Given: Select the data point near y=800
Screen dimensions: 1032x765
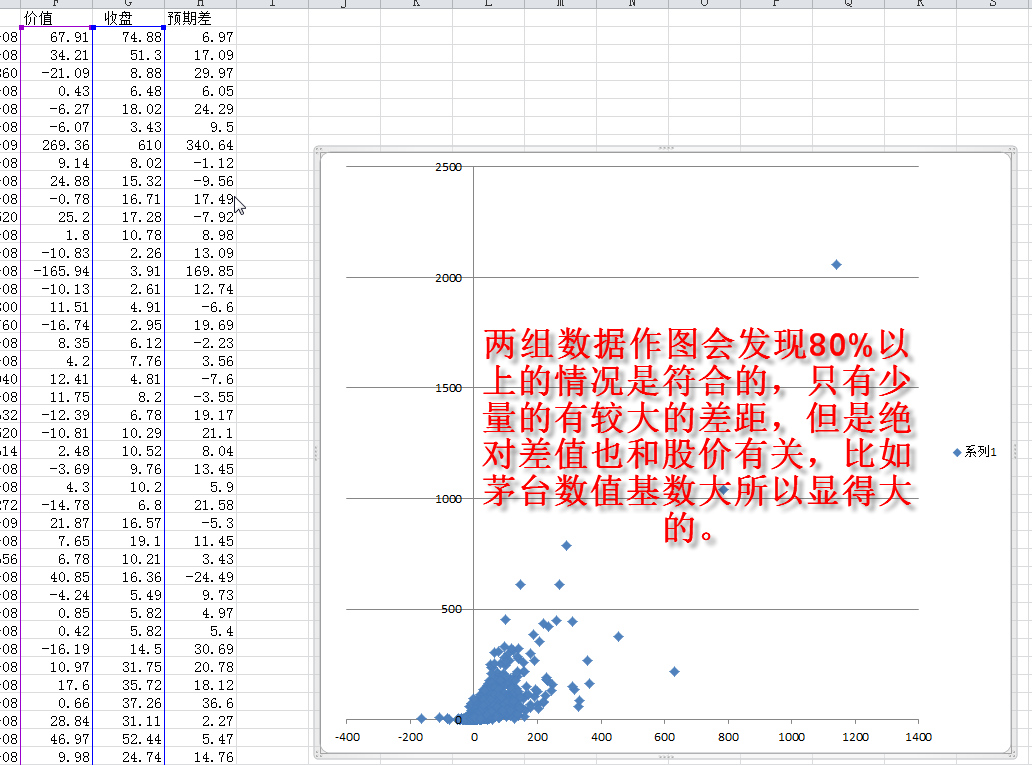Looking at the screenshot, I should (566, 546).
